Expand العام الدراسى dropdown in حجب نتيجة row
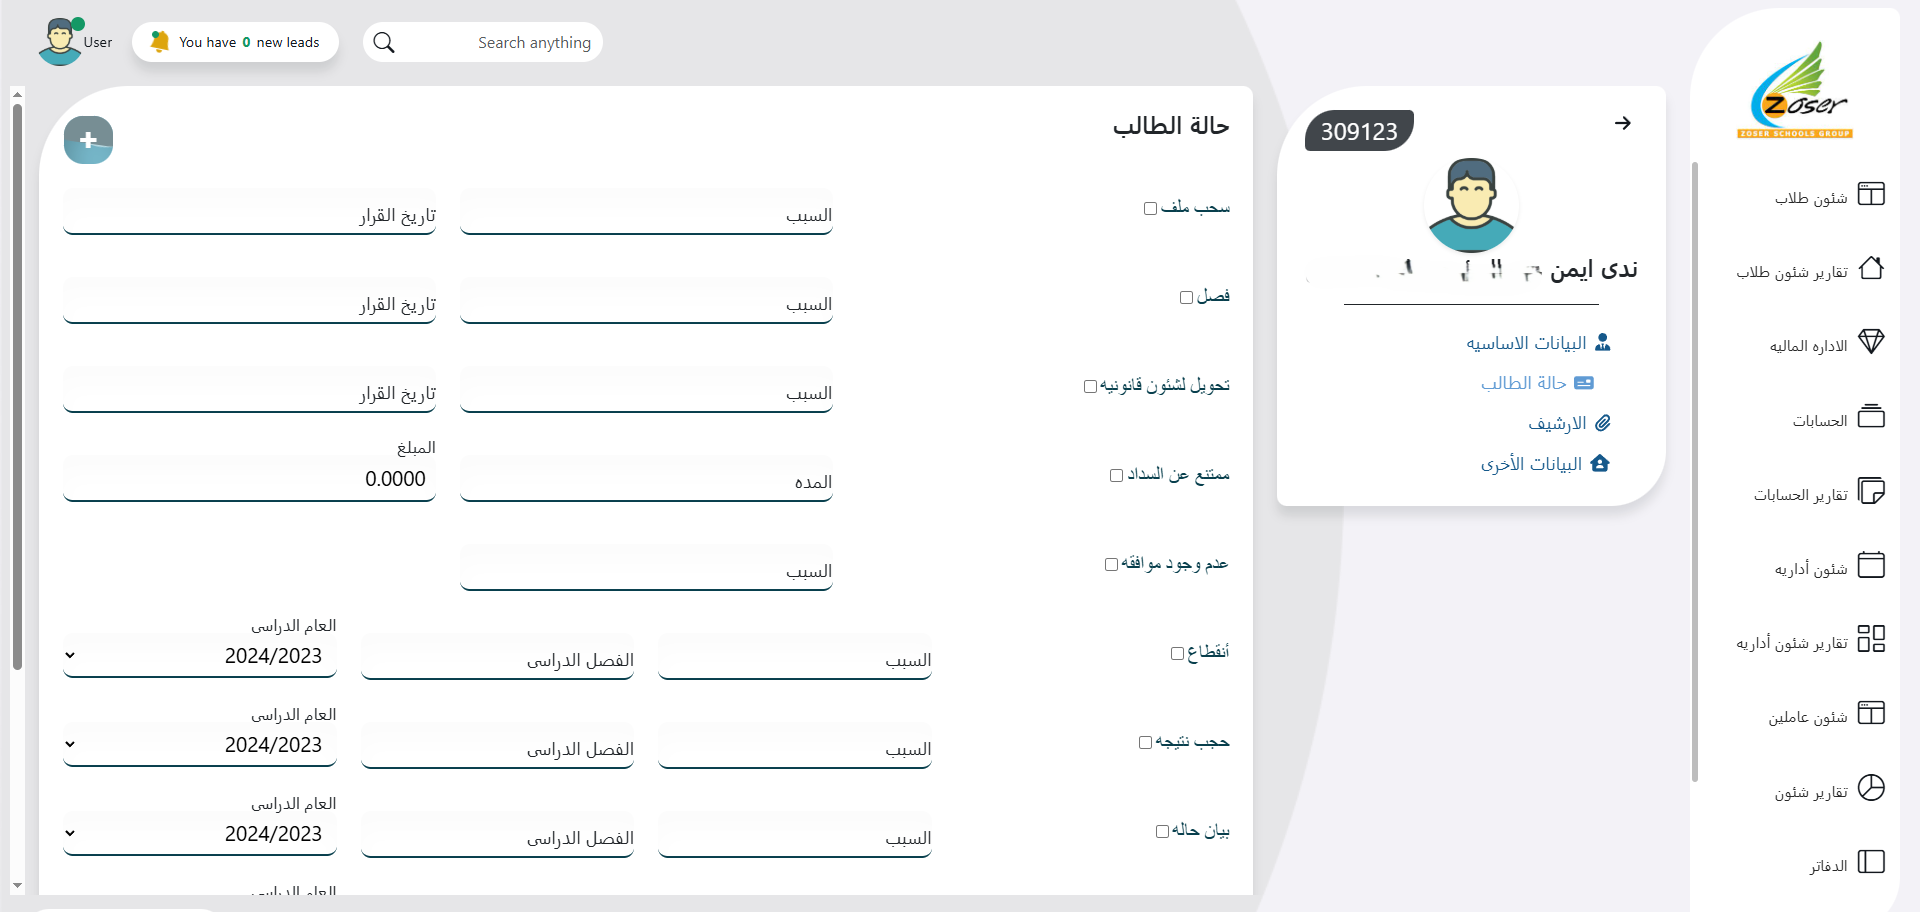Viewport: 1920px width, 912px height. [x=200, y=745]
